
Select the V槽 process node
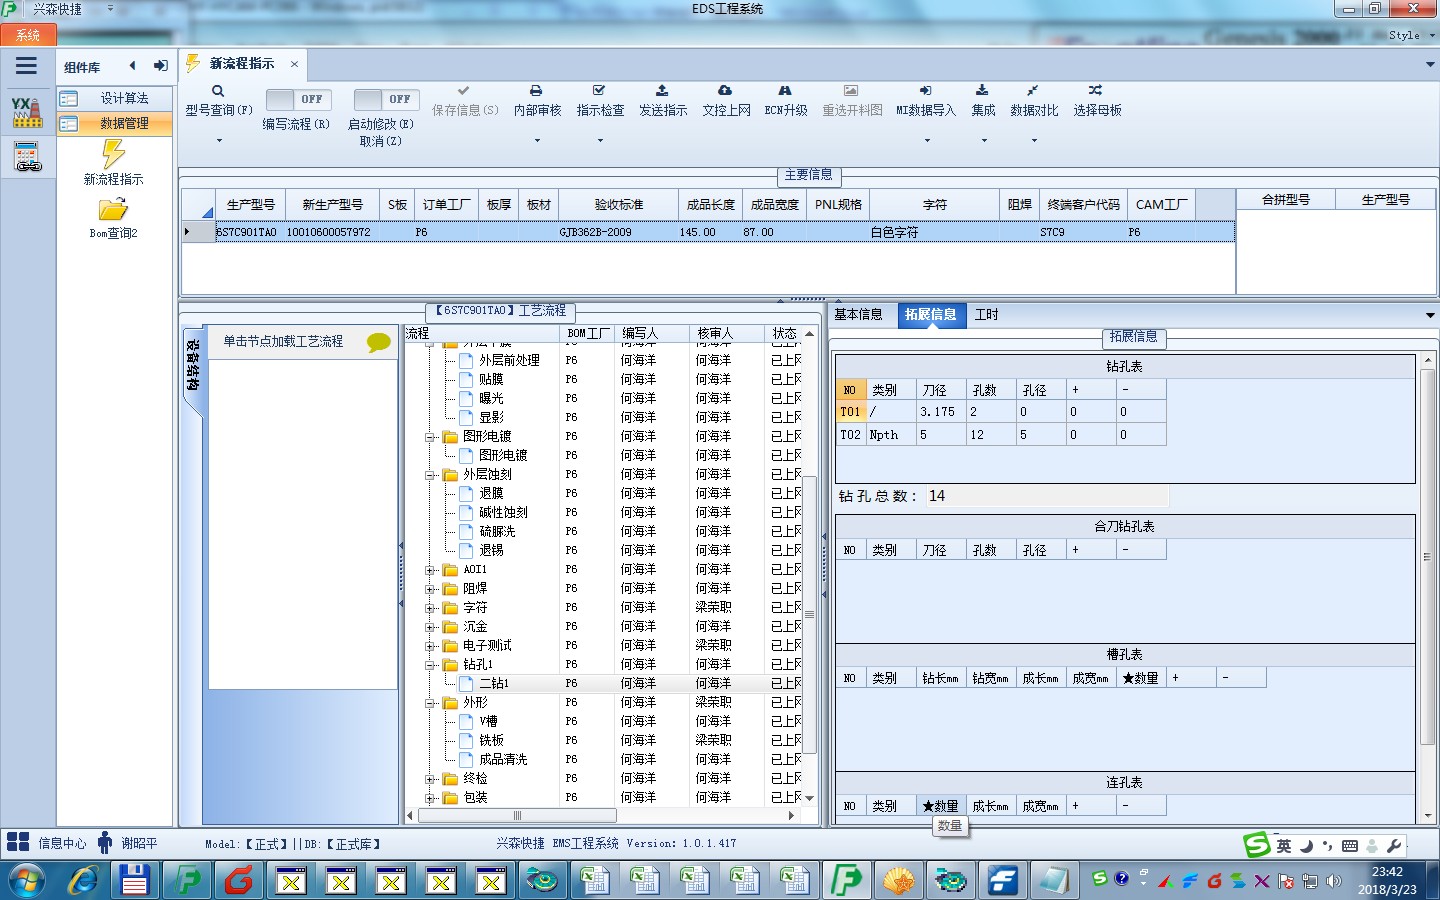[x=488, y=722]
